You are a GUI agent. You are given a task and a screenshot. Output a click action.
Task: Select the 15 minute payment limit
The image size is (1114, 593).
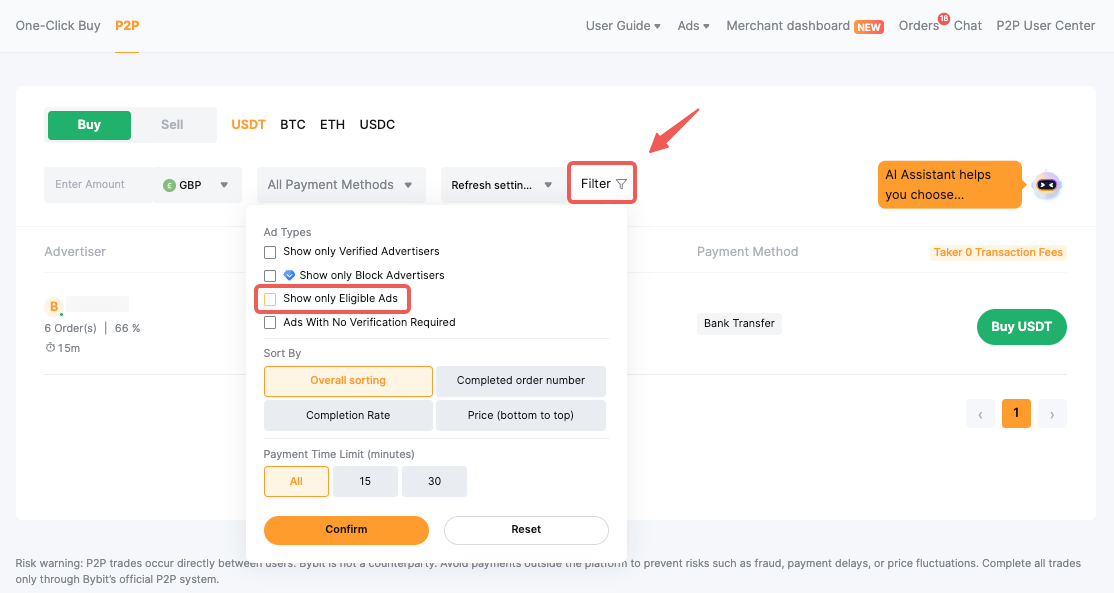click(x=365, y=481)
